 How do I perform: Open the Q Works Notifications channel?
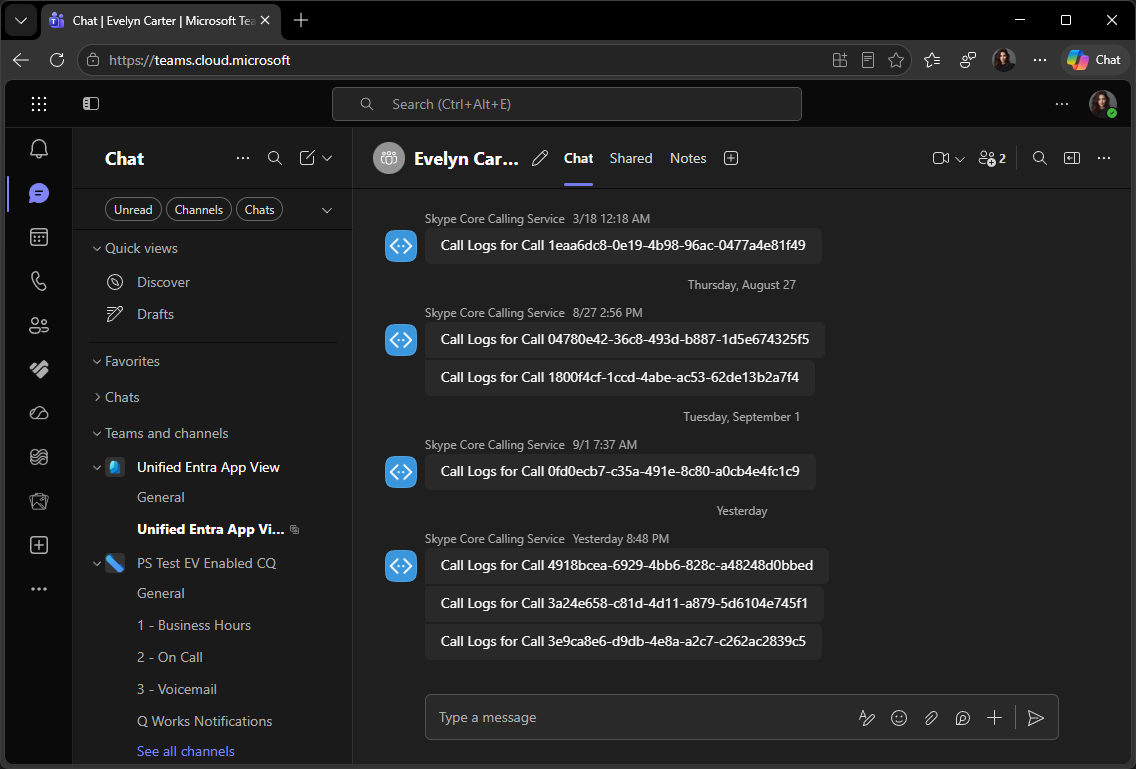click(x=204, y=720)
